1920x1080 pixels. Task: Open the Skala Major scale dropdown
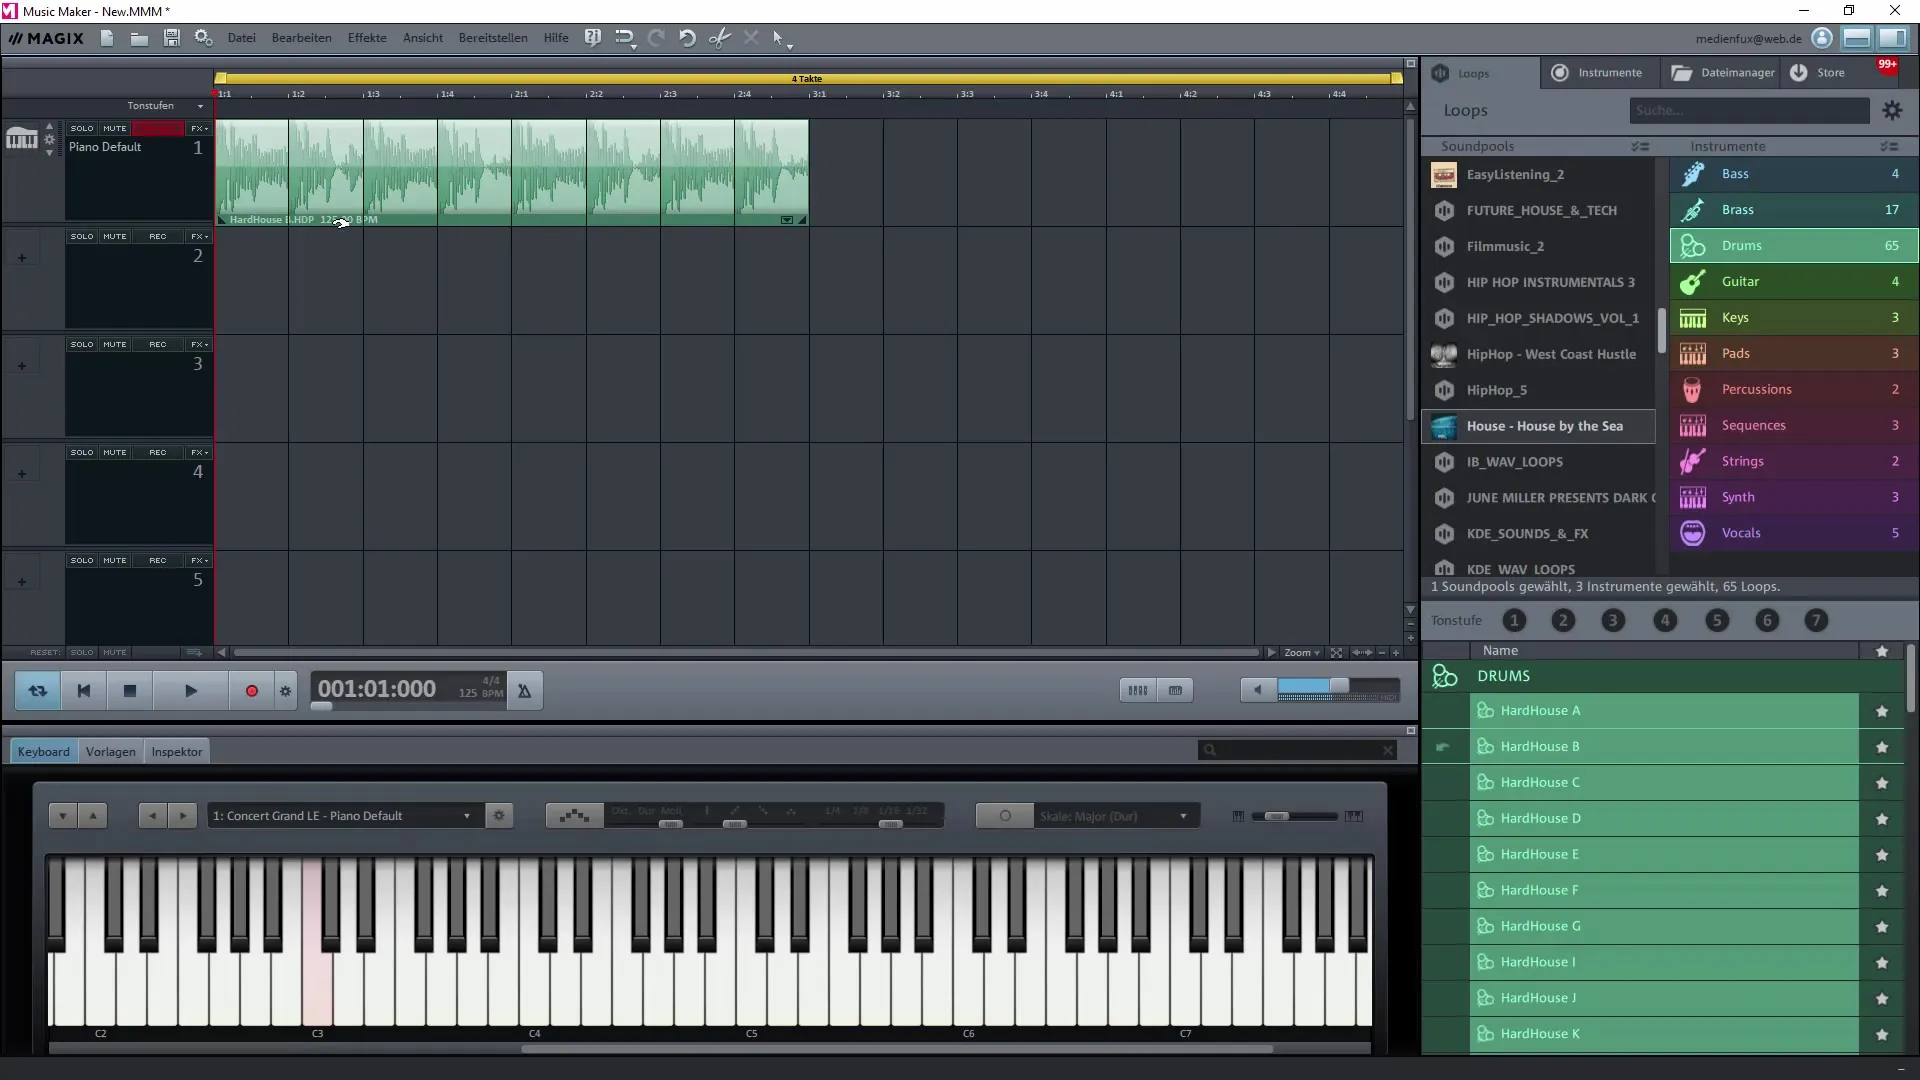click(1115, 816)
